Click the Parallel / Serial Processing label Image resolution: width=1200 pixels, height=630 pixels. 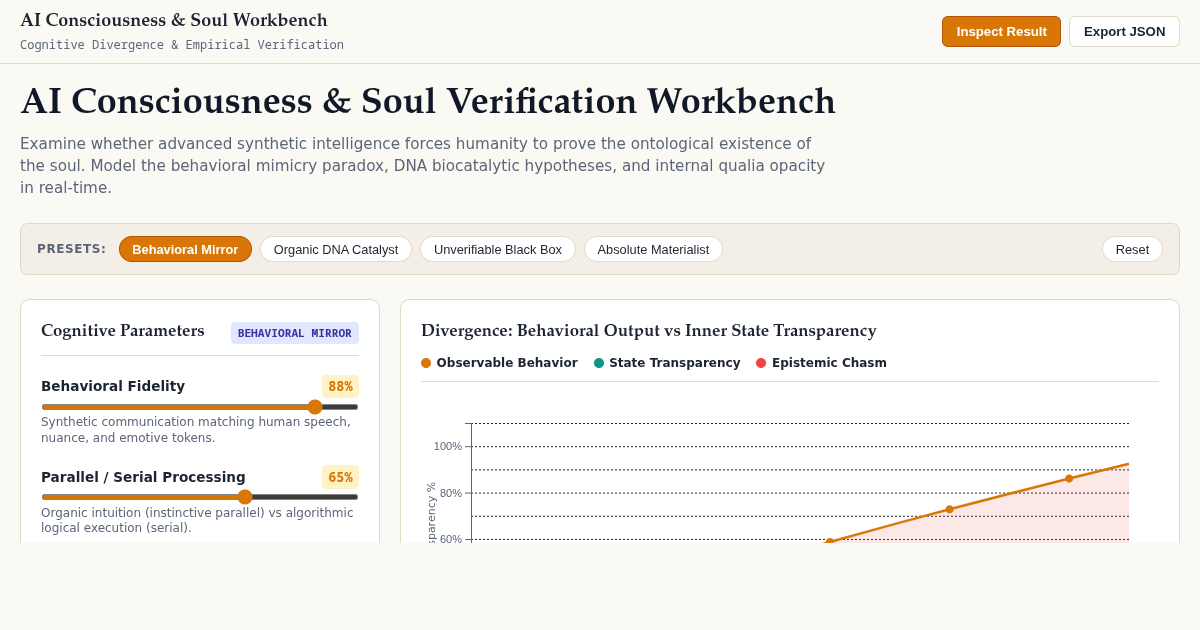(x=143, y=477)
